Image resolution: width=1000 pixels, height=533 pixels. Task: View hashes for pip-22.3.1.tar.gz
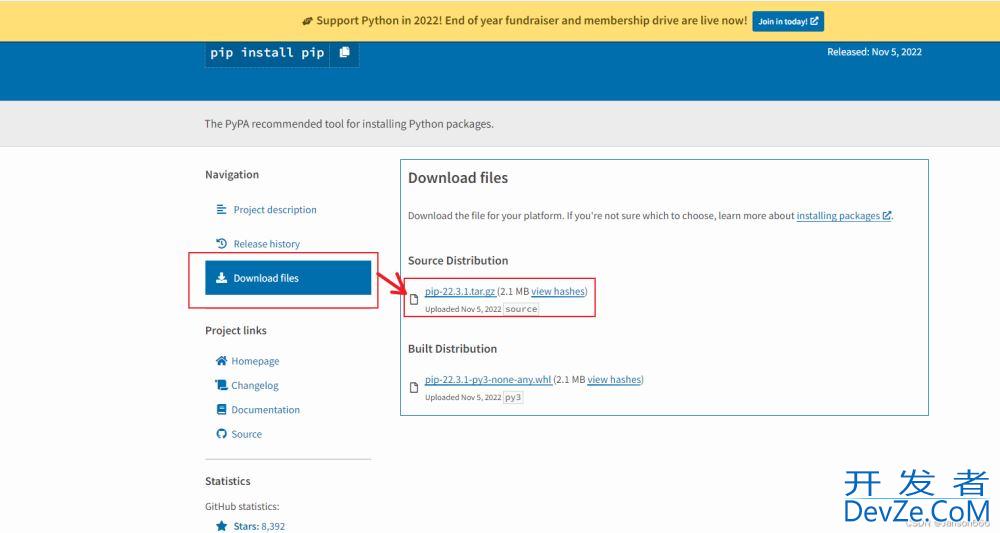pyautogui.click(x=557, y=291)
